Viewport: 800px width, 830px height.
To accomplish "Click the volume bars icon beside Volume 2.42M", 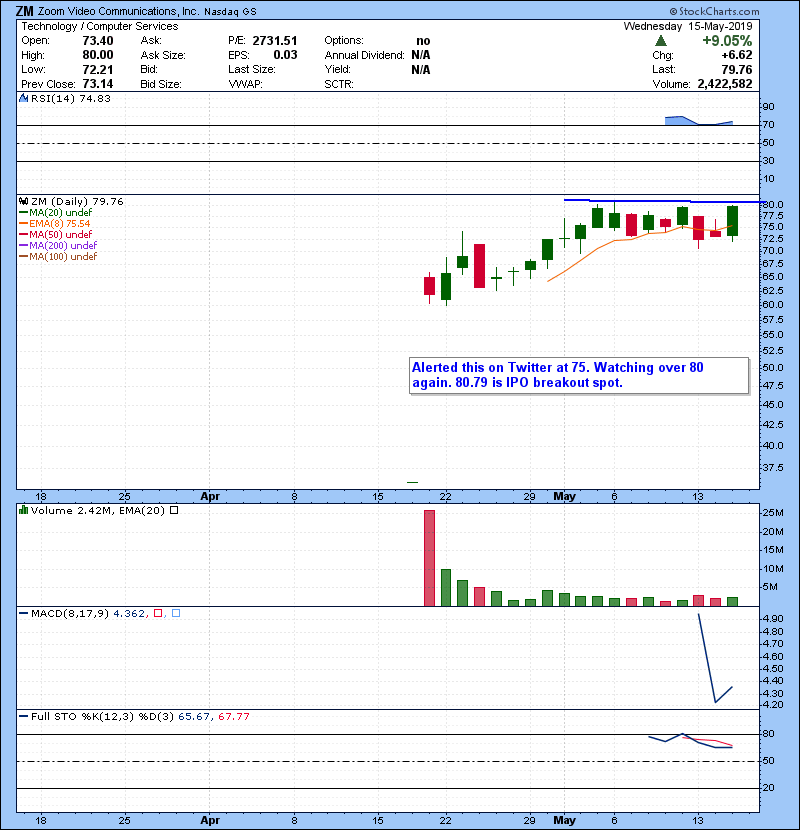I will (23, 510).
